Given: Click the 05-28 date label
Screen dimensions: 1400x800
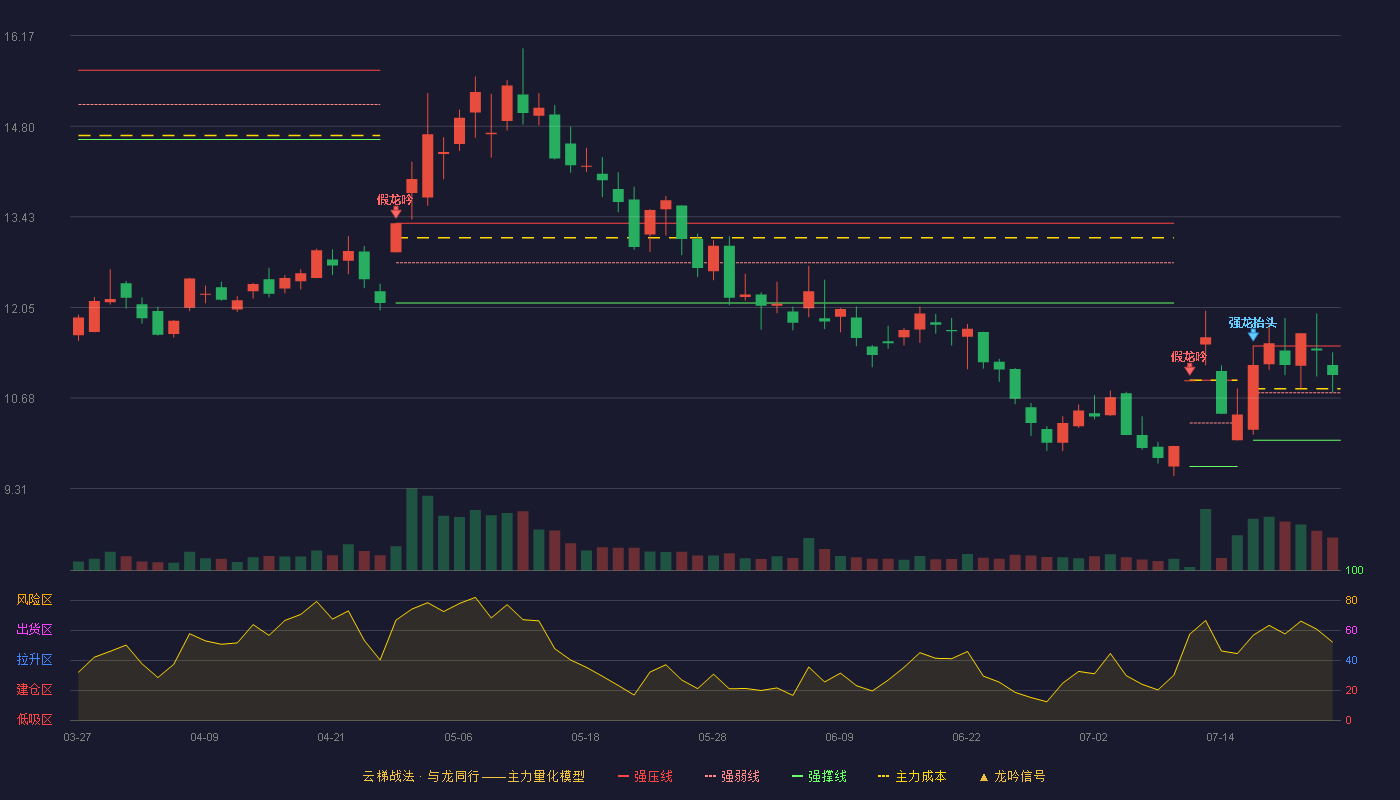Looking at the screenshot, I should point(712,737).
